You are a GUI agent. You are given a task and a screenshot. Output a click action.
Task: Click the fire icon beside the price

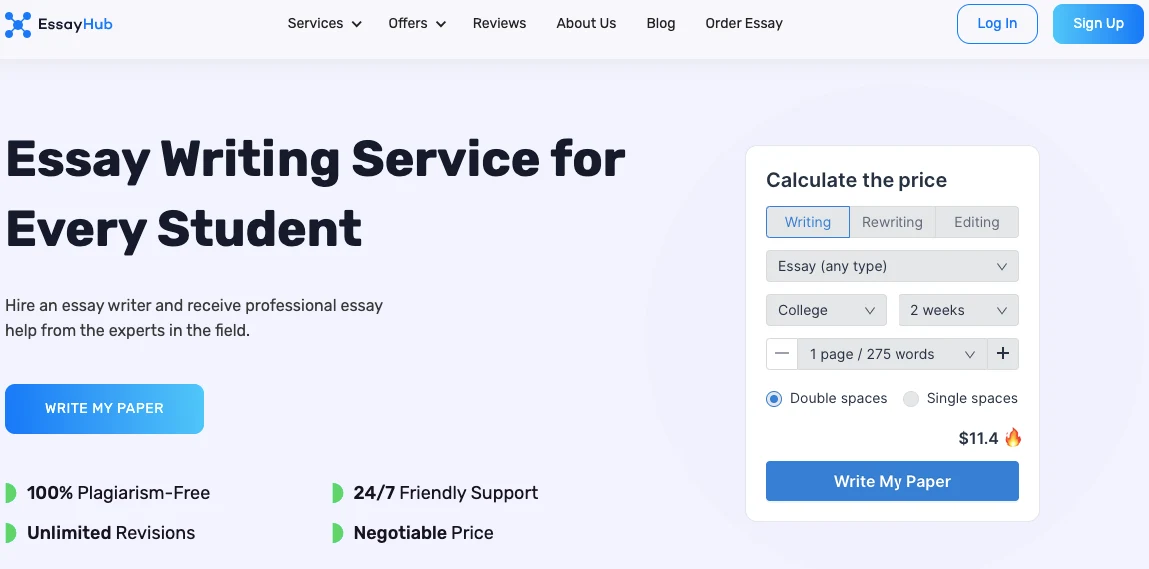coord(1013,438)
